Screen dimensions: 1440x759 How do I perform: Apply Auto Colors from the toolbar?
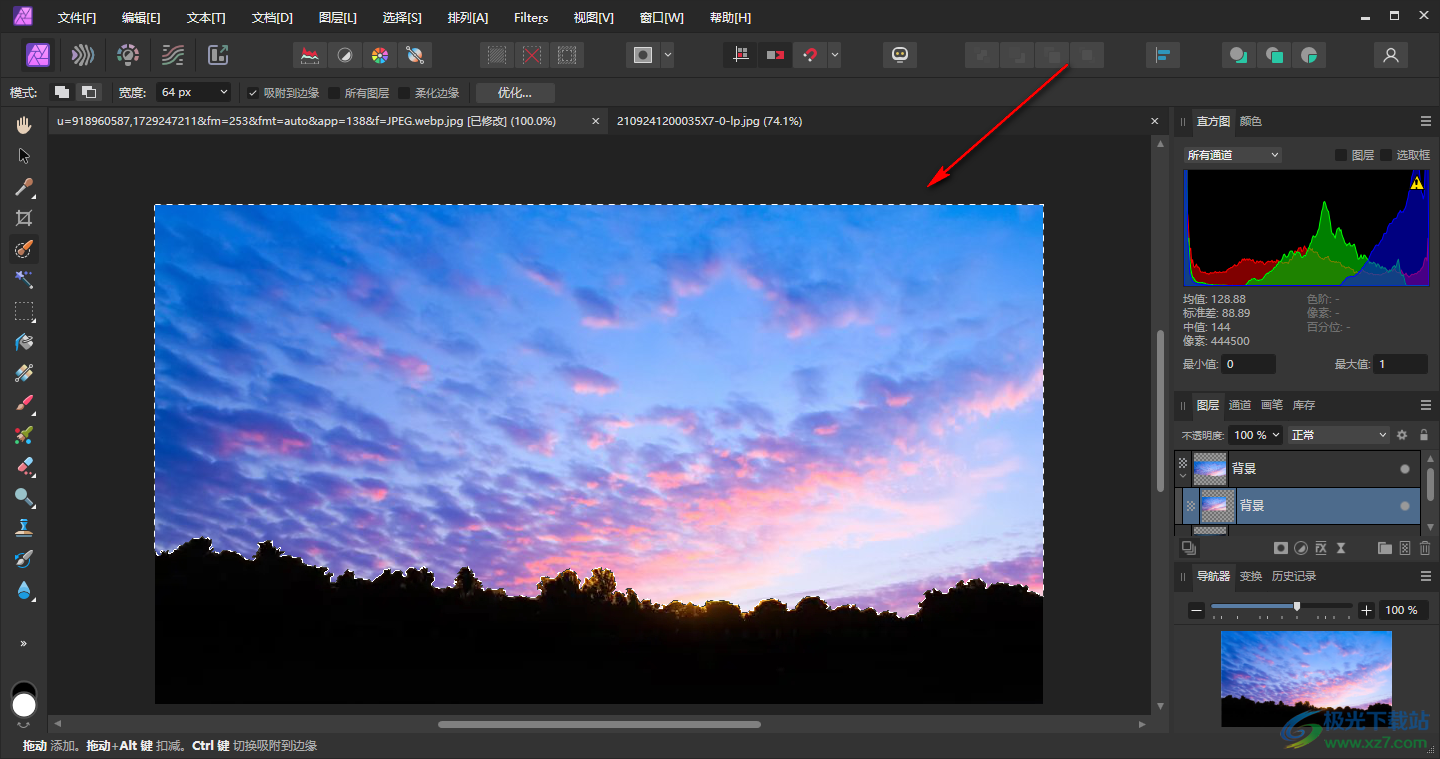pos(379,55)
